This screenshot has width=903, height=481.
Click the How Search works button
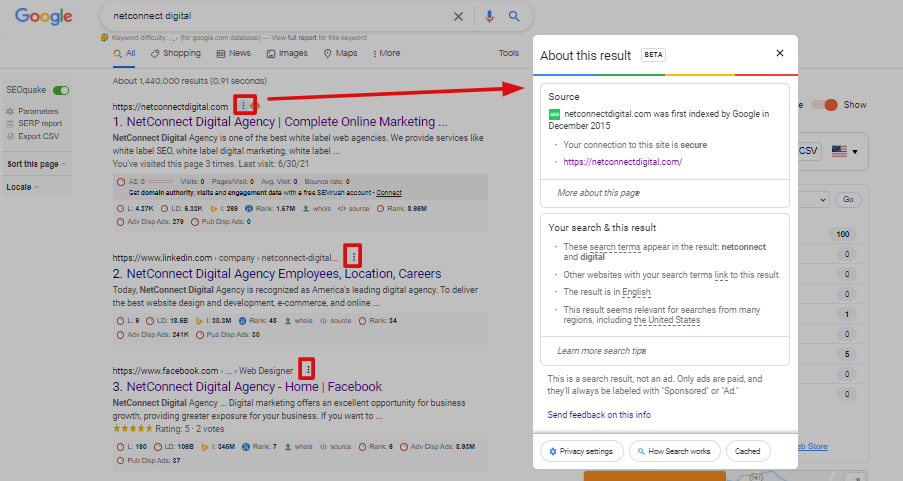pyautogui.click(x=674, y=451)
